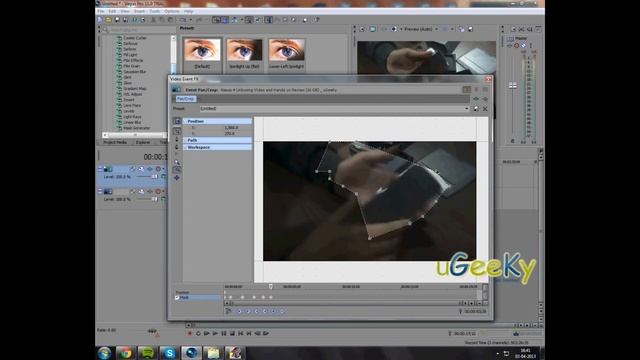Select the Anchor Deletion tool in Pan/Crop
Viewport: 640px width, 360px height.
(x=177, y=147)
